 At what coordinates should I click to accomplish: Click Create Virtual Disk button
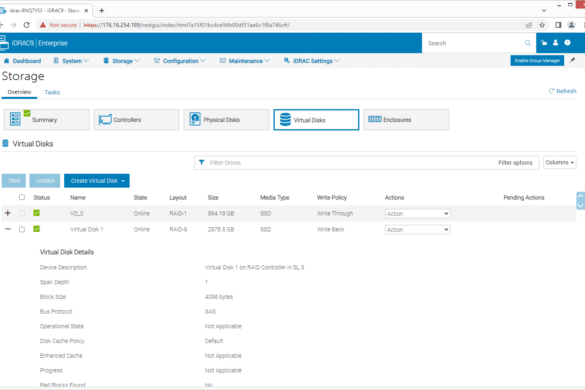[97, 181]
